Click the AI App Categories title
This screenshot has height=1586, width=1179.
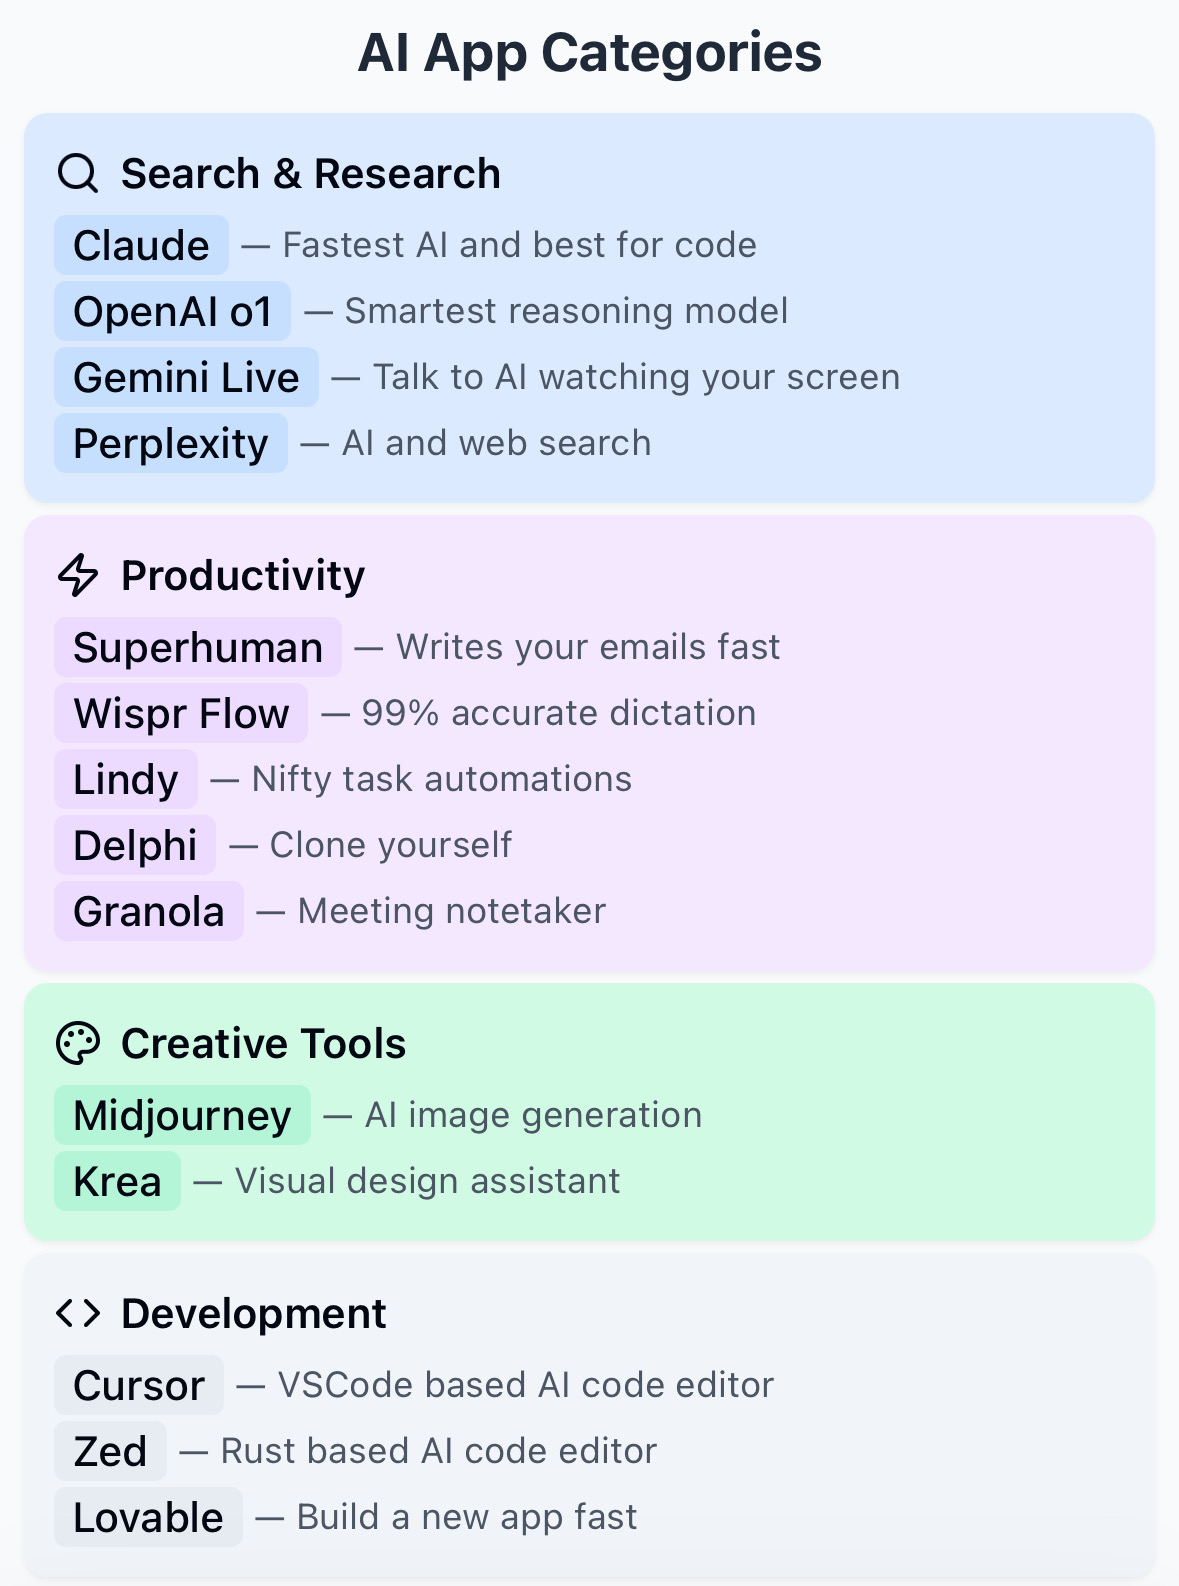click(x=590, y=52)
